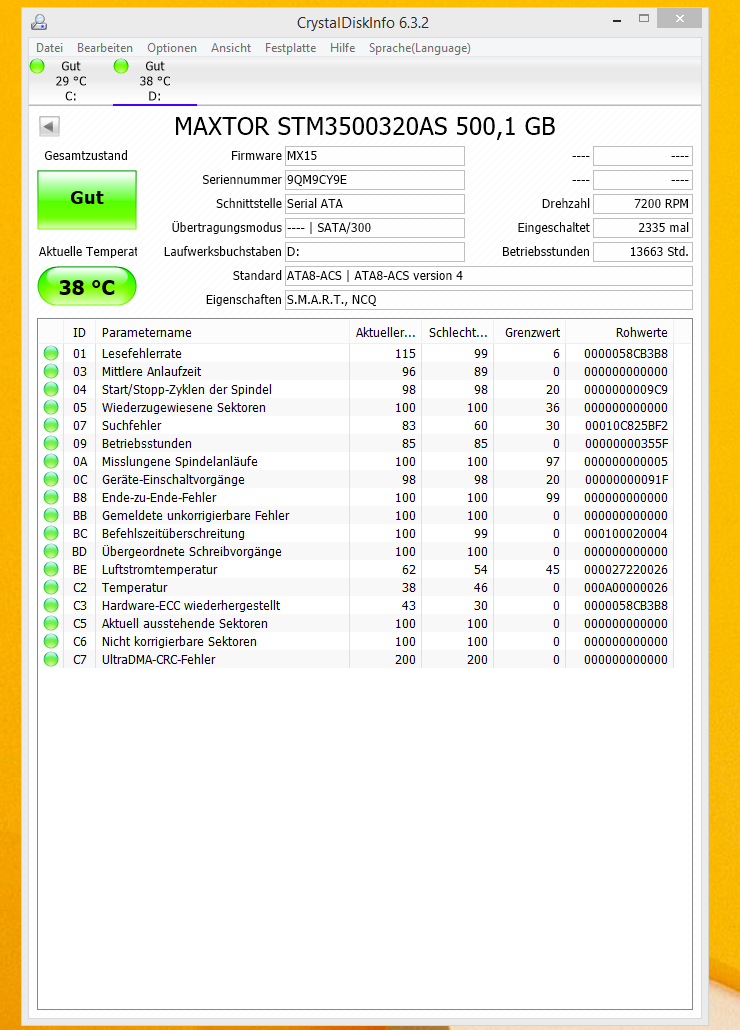
Task: Open the Datei menu
Action: coord(49,48)
